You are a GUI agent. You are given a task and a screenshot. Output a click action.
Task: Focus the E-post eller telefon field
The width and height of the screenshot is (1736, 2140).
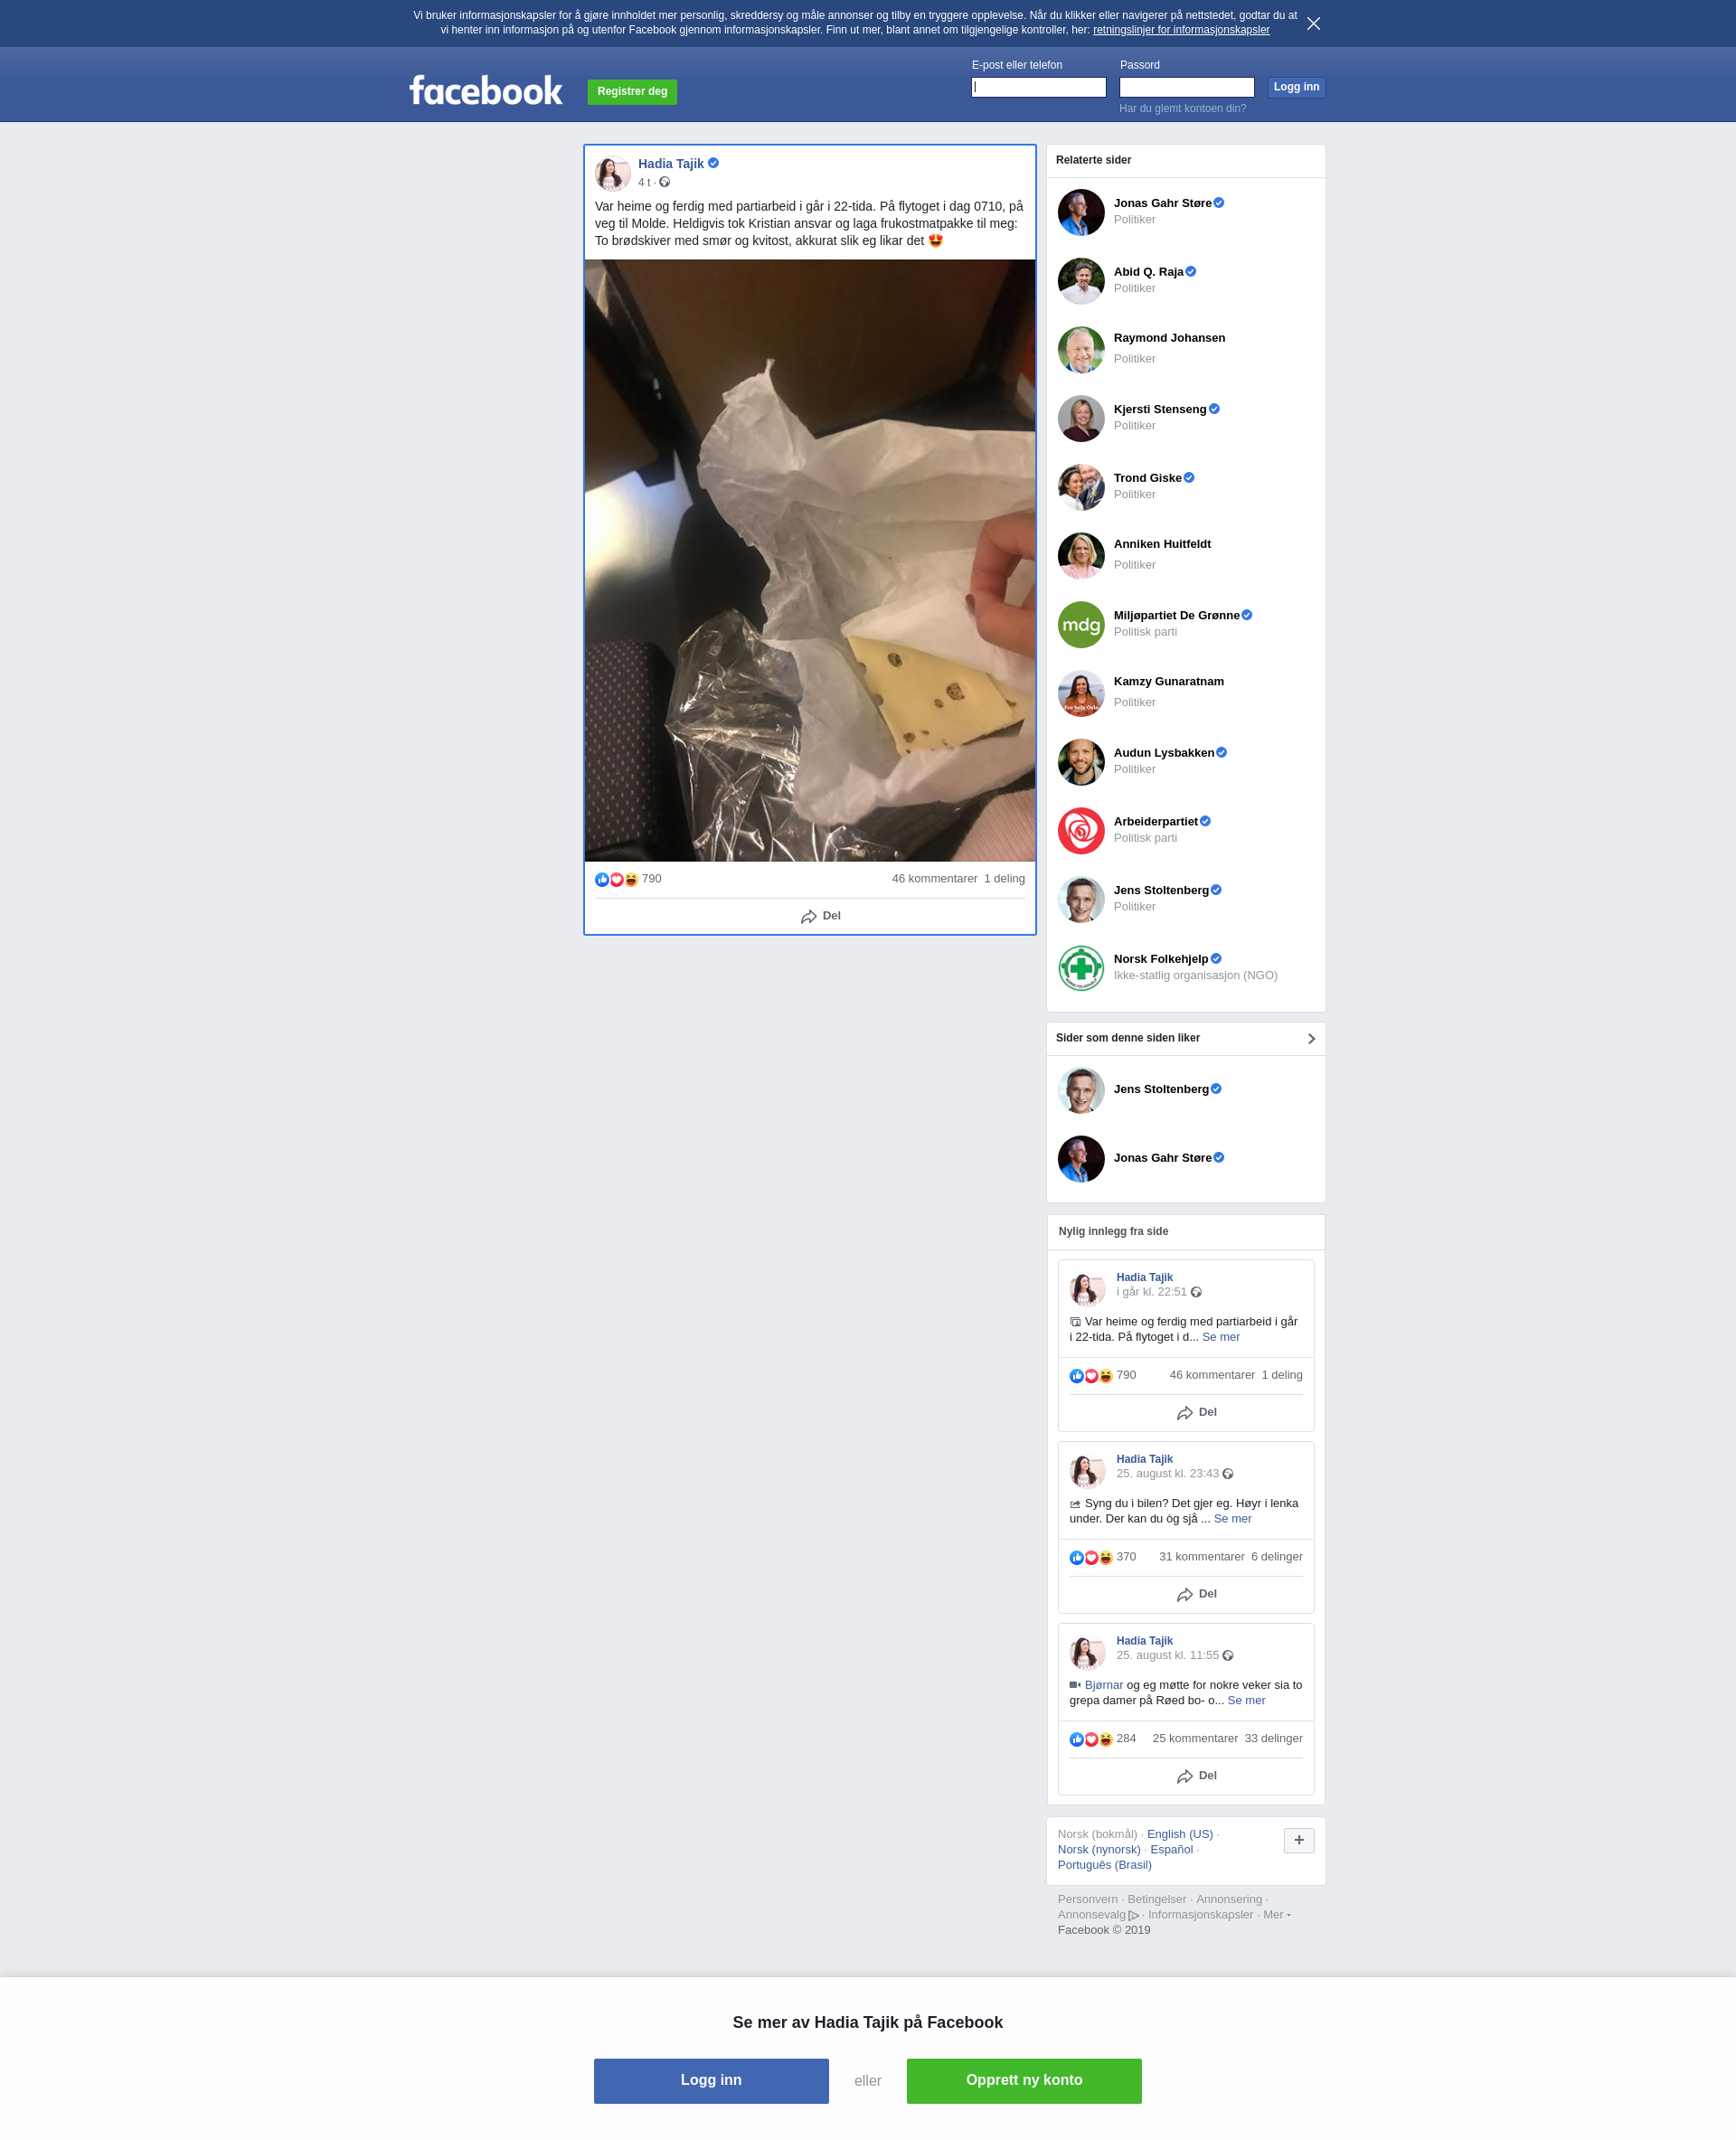tap(1039, 87)
